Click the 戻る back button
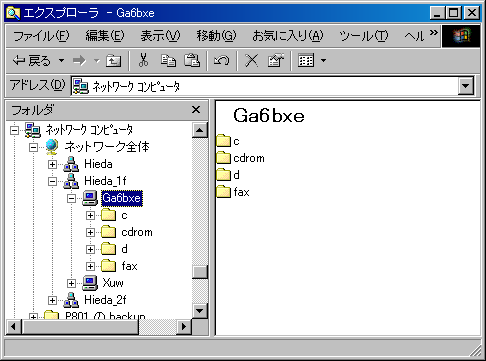The image size is (486, 361). (x=32, y=61)
